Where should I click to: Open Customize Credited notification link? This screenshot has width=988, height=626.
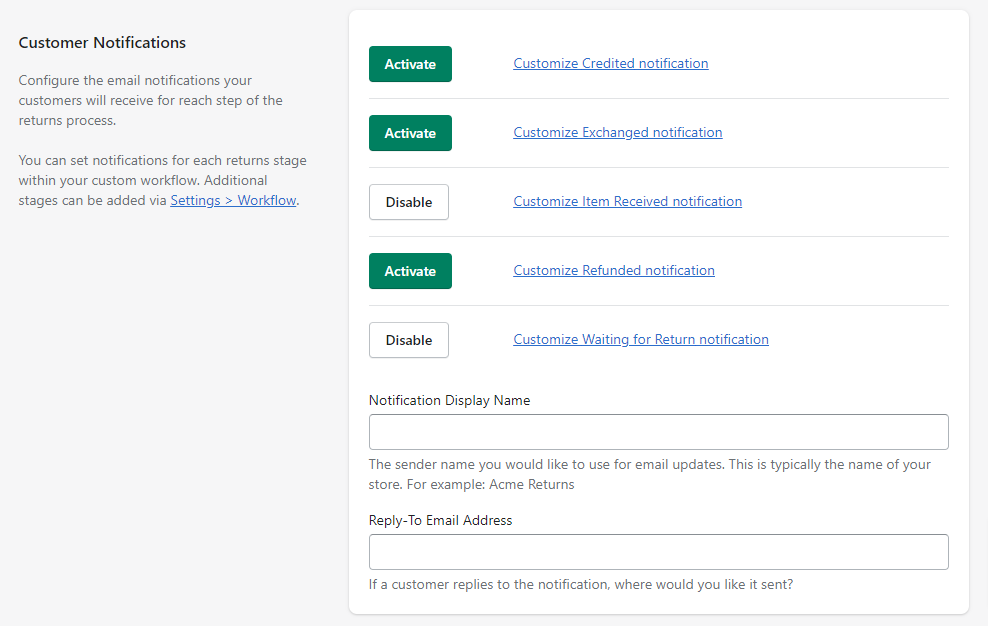click(611, 63)
